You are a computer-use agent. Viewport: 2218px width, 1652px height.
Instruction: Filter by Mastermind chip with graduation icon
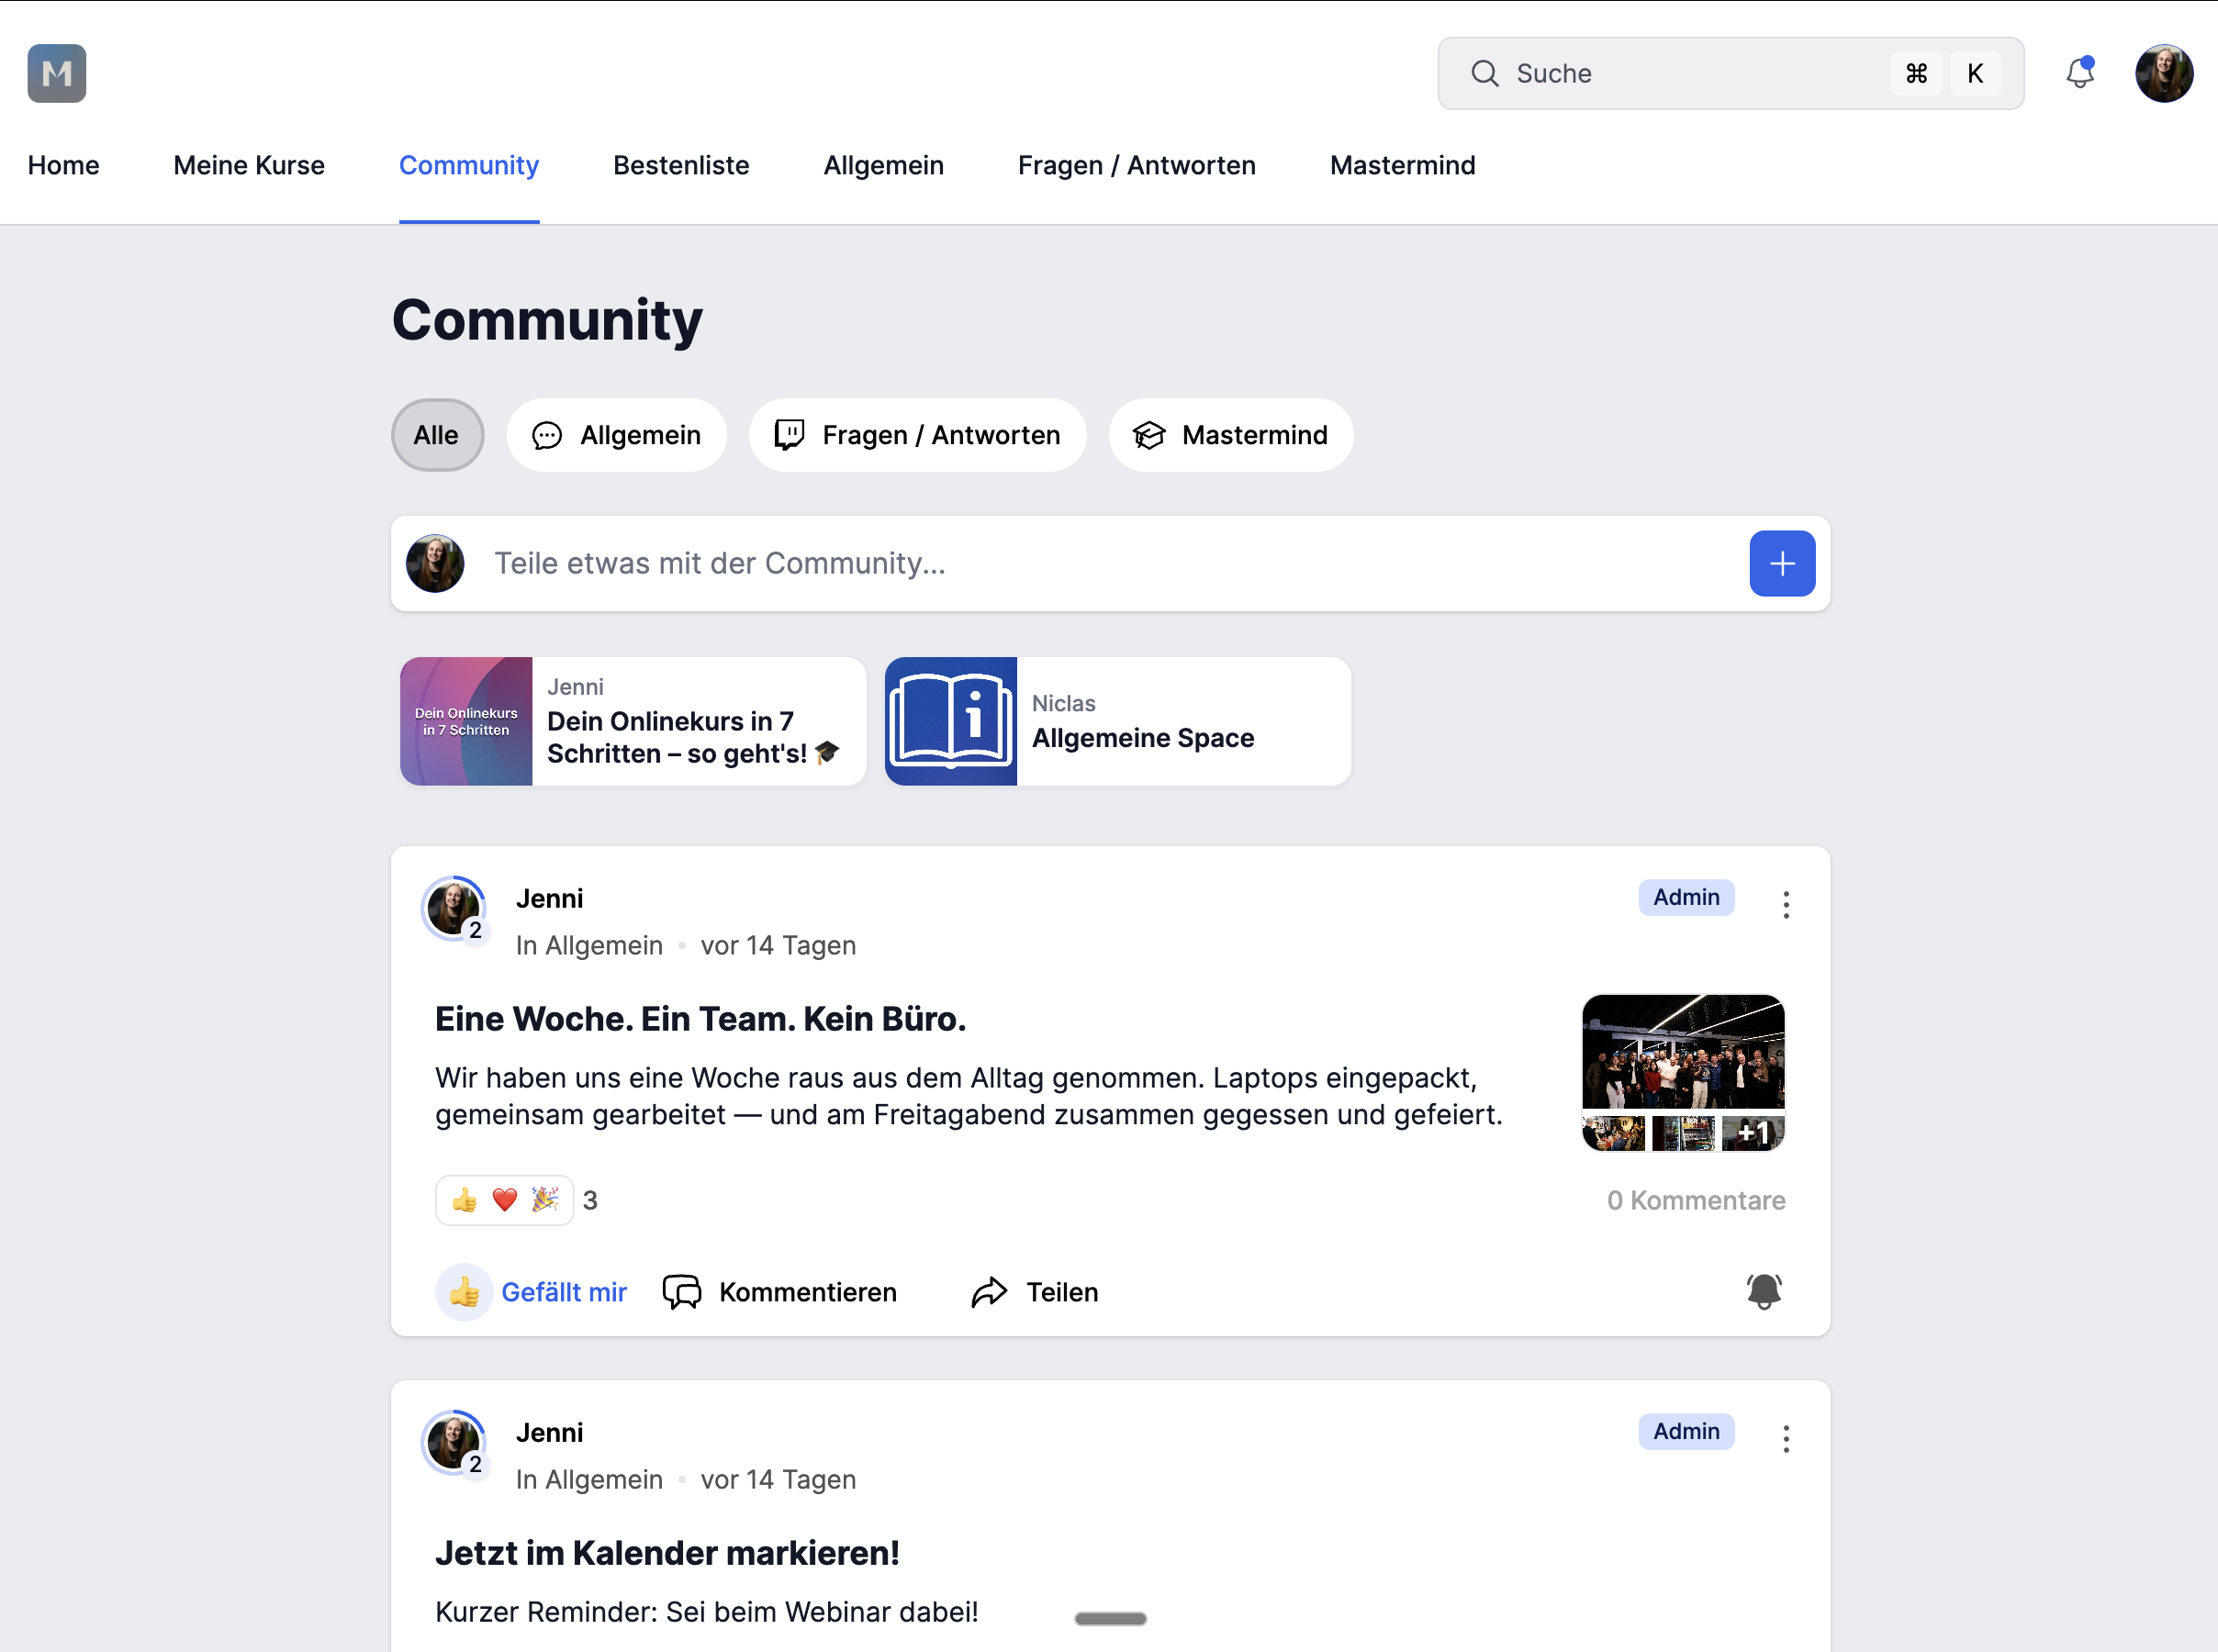click(1231, 435)
